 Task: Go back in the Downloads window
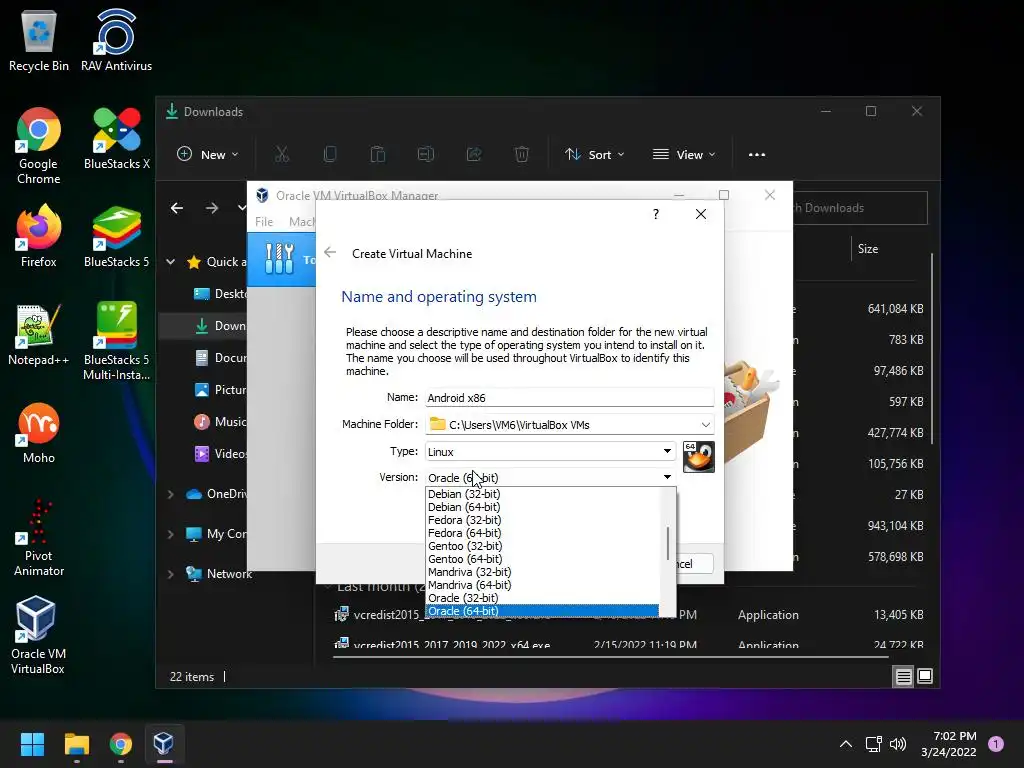point(177,208)
